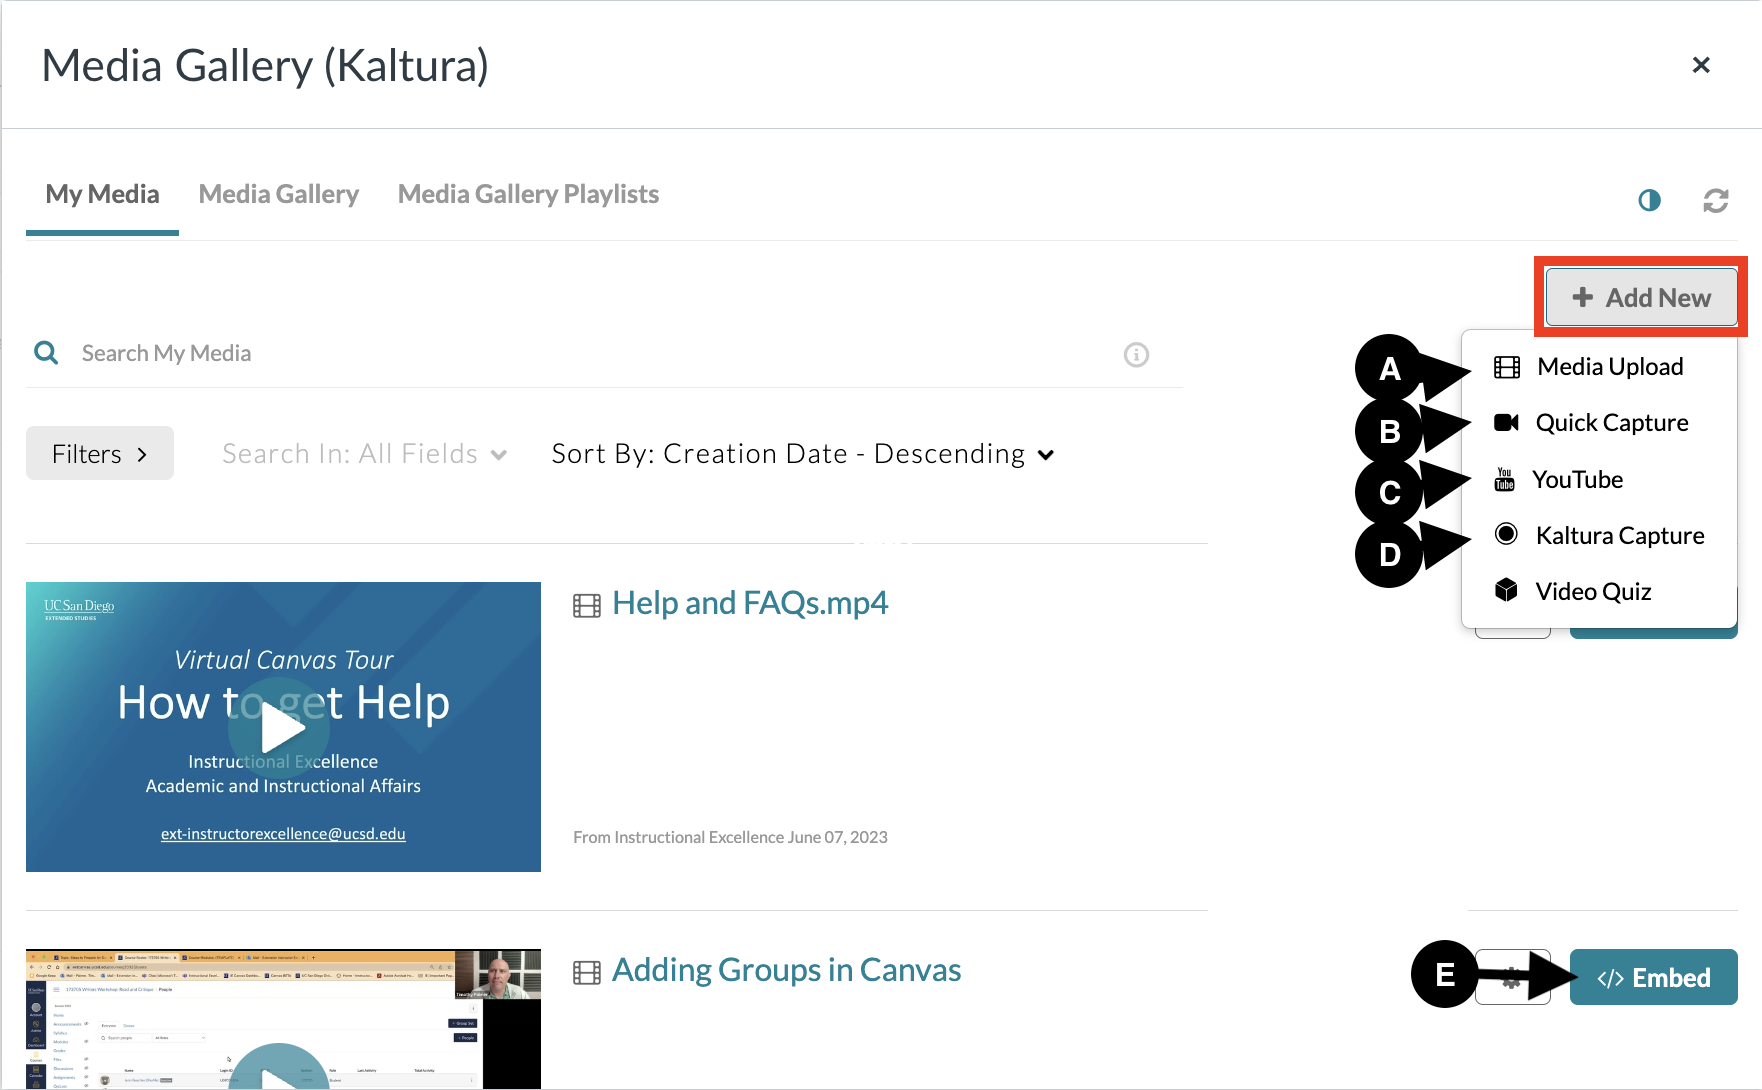Screen dimensions: 1762x1090
Task: Expand the Filters panel
Action: point(100,453)
